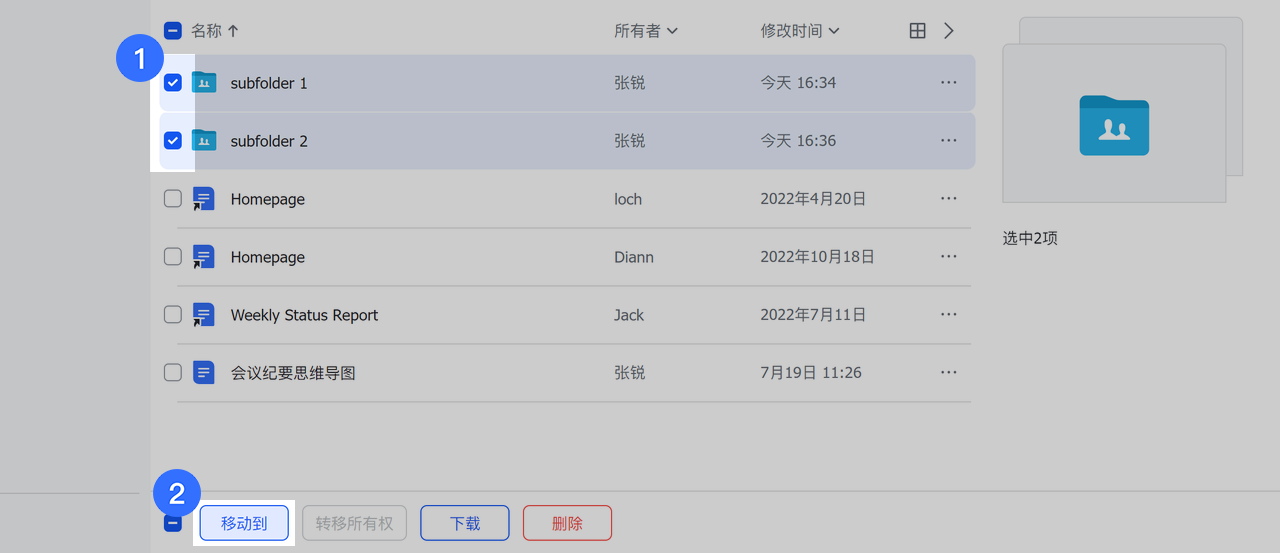Click the ellipsis for Weekly Status Report
The width and height of the screenshot is (1280, 553).
click(949, 315)
